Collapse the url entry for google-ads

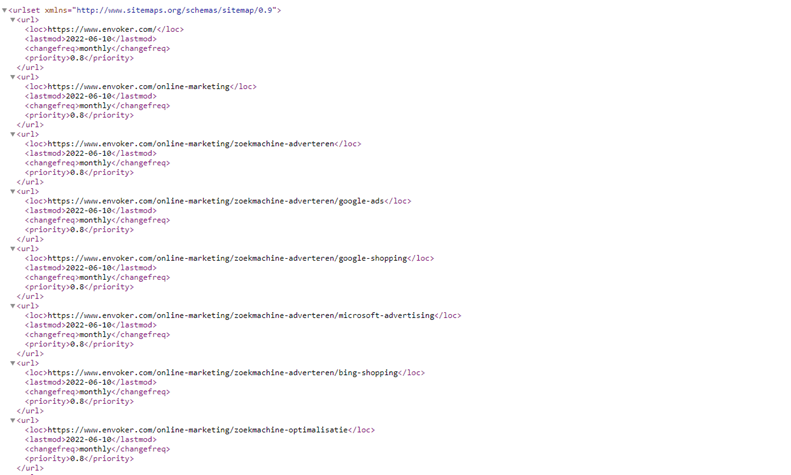pos(13,192)
